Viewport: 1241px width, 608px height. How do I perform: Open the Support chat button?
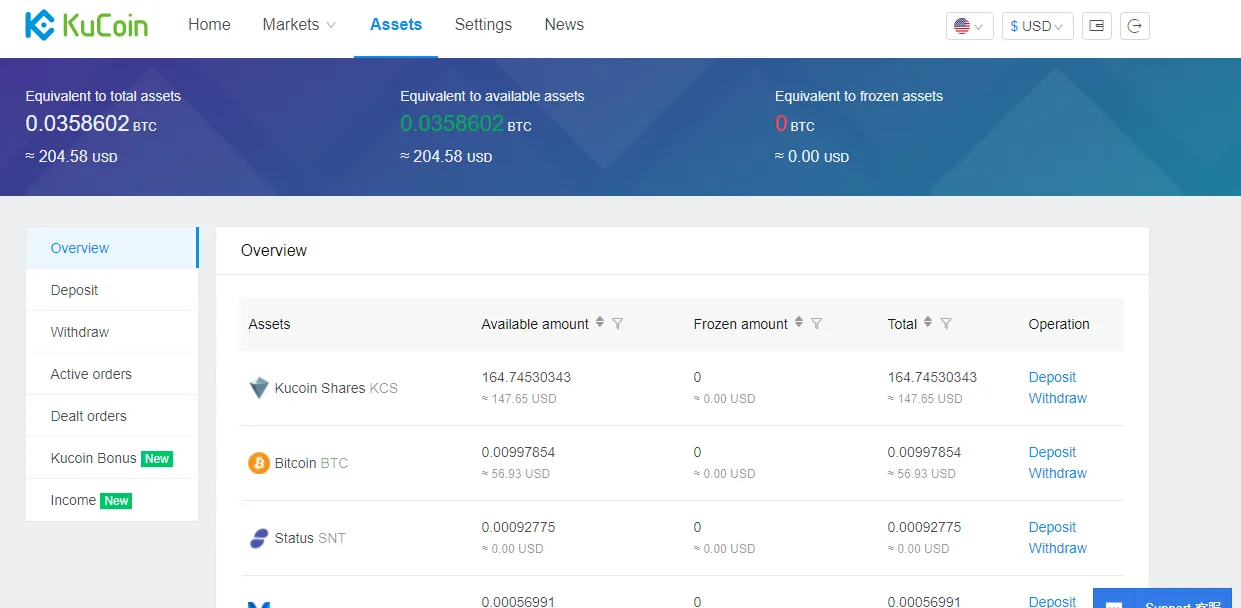tap(1162, 599)
